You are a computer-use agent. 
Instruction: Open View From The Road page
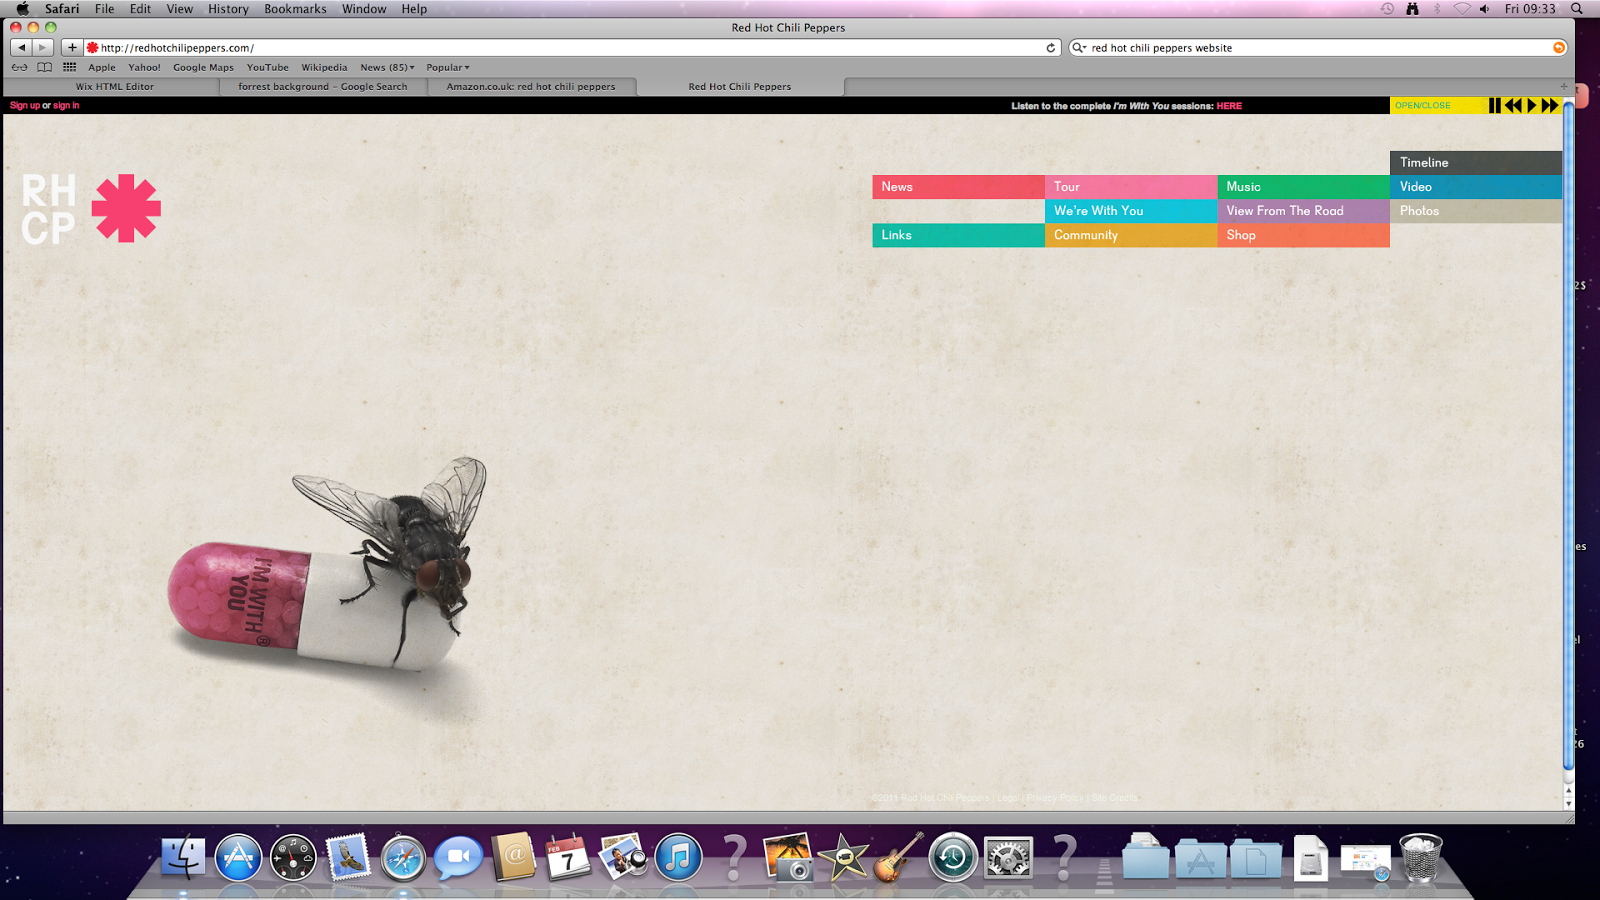(x=1303, y=211)
